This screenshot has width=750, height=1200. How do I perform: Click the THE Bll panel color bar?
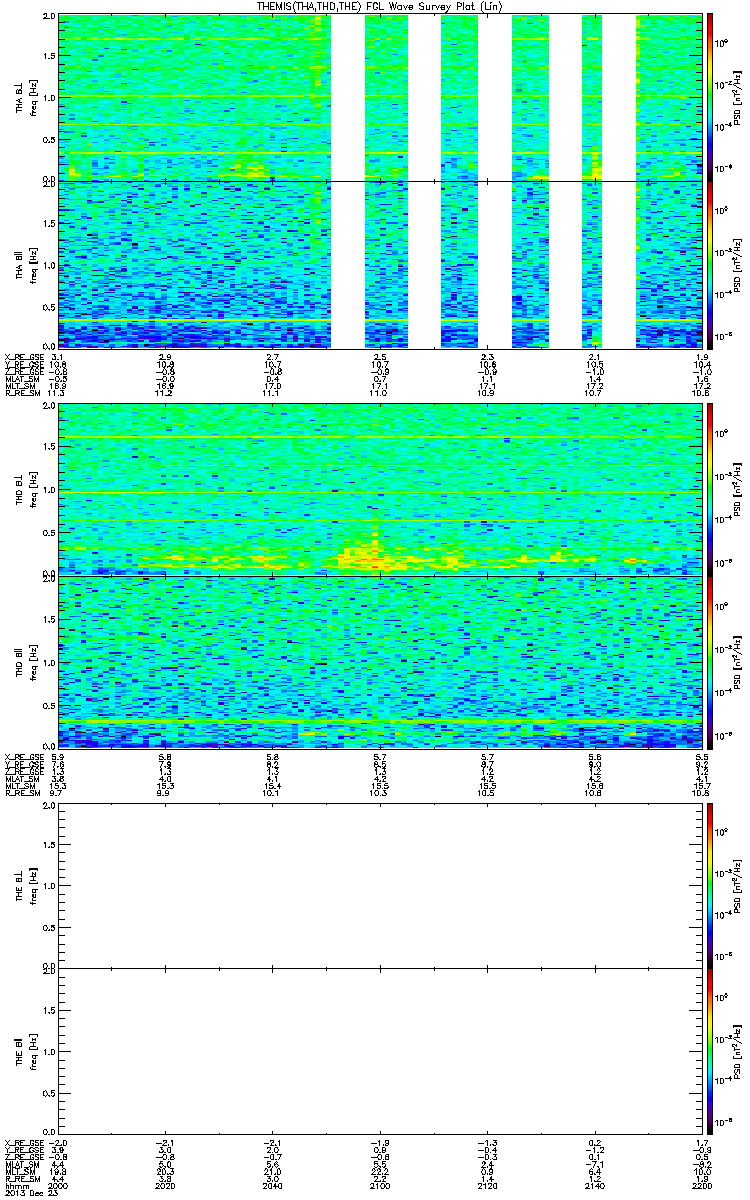(x=709, y=1053)
